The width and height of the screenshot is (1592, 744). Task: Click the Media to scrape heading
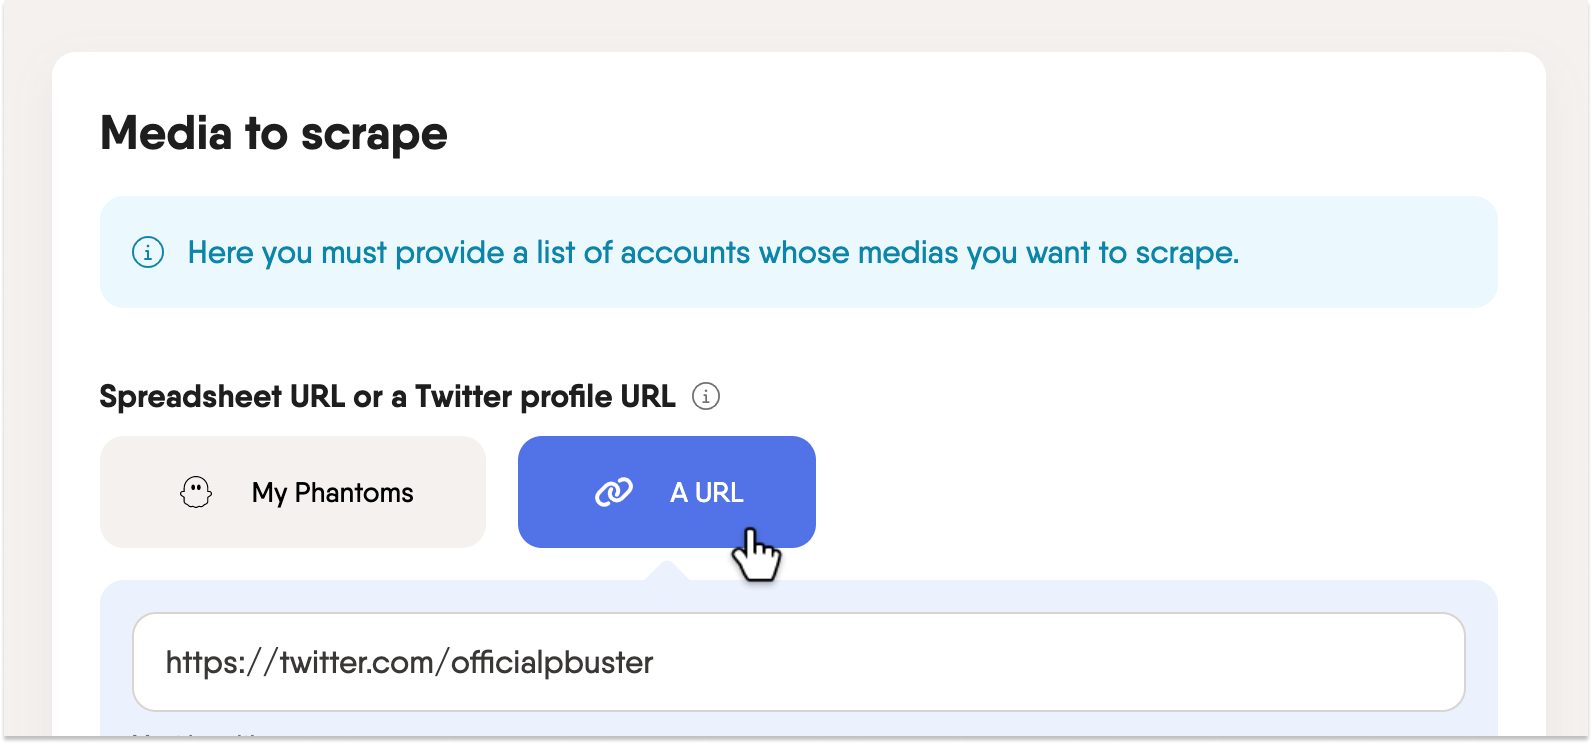pos(274,134)
